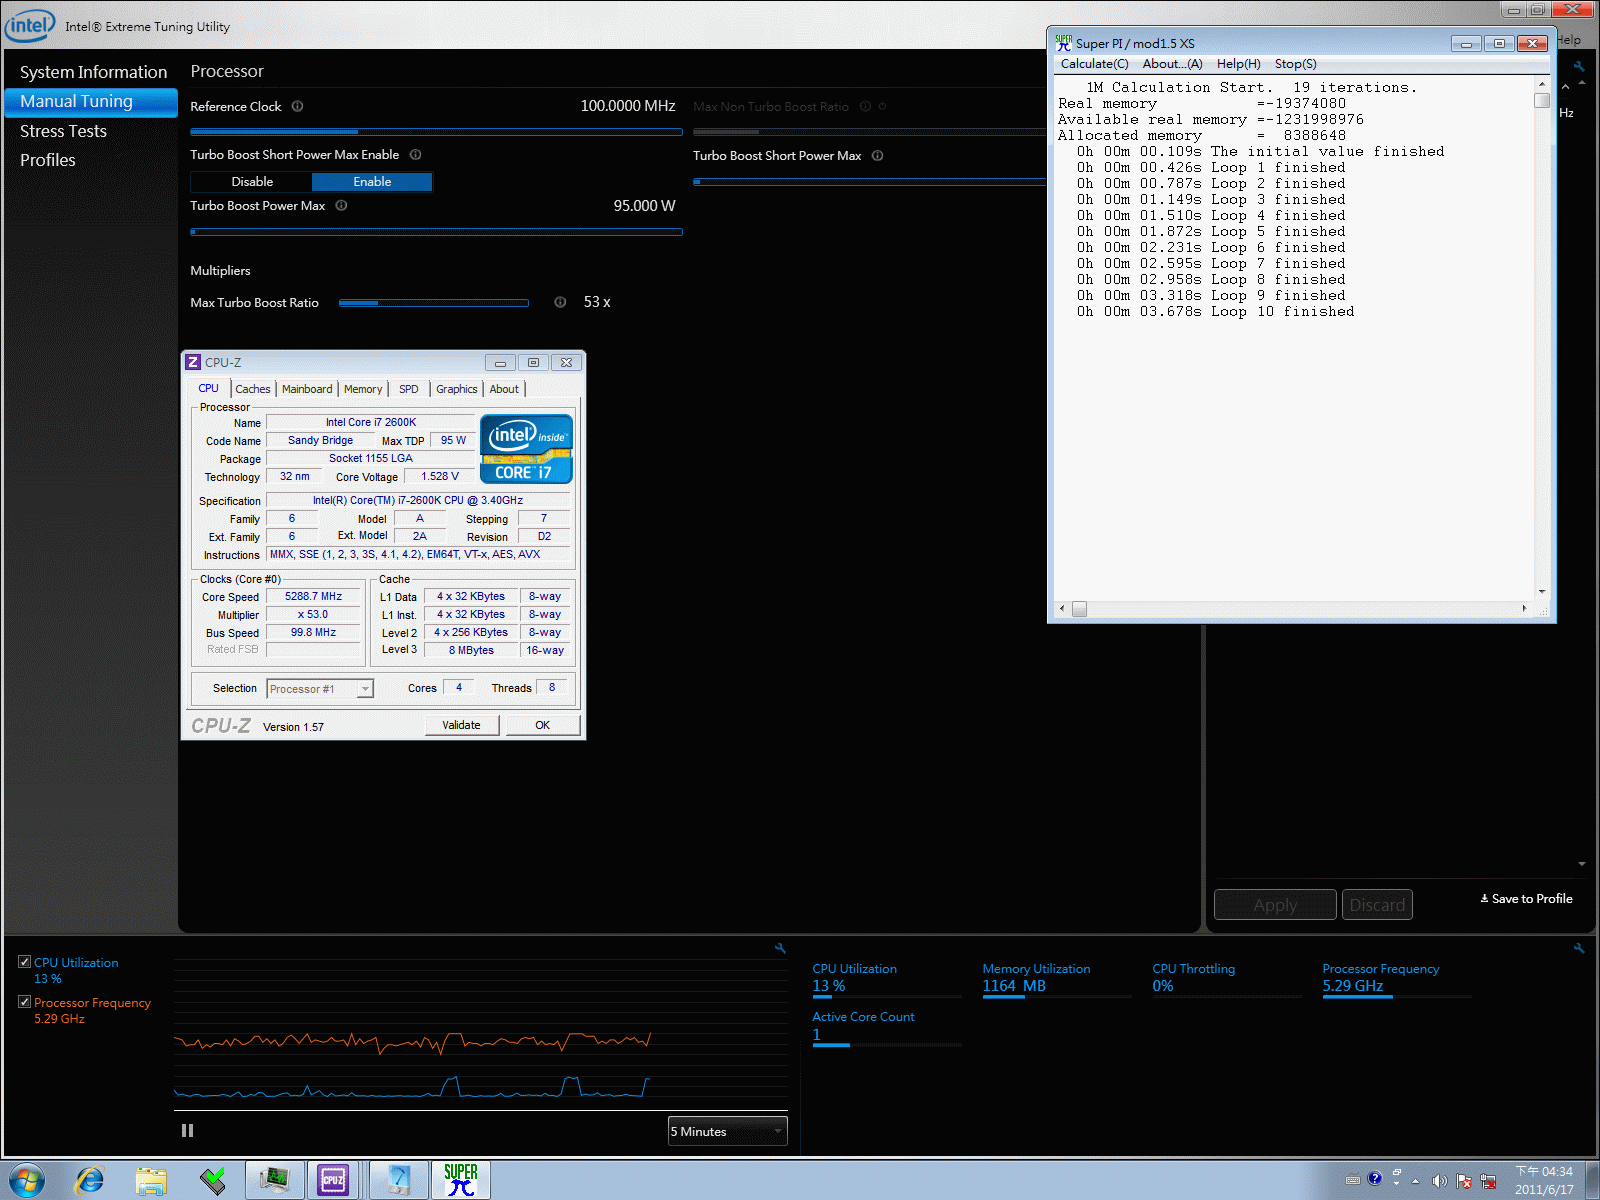Image resolution: width=1600 pixels, height=1200 pixels.
Task: Click the volume speaker tray icon
Action: click(x=1439, y=1181)
